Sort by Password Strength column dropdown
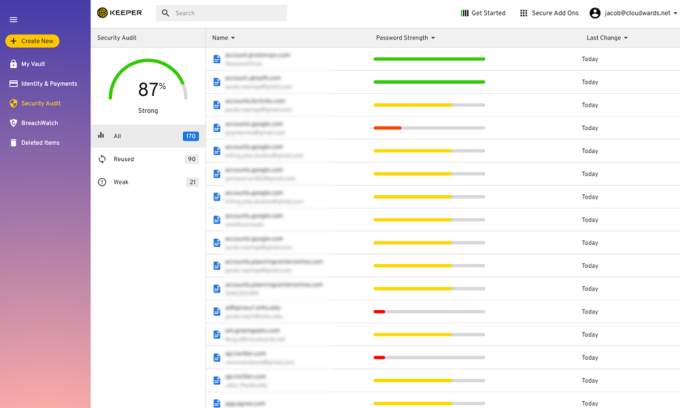The image size is (680, 408). [432, 37]
